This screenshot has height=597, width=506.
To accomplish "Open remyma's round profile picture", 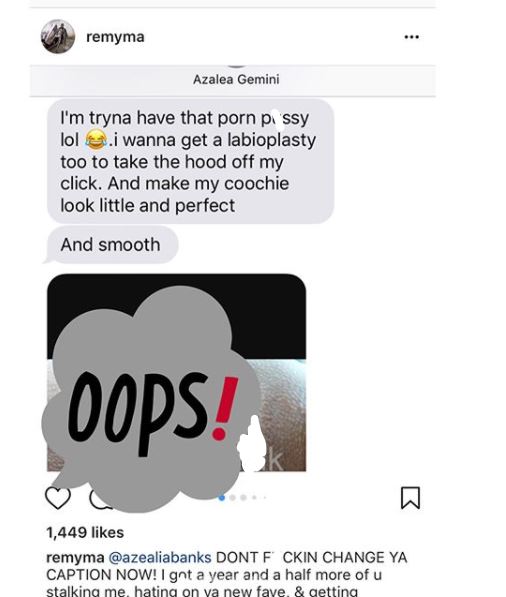I will (x=58, y=37).
